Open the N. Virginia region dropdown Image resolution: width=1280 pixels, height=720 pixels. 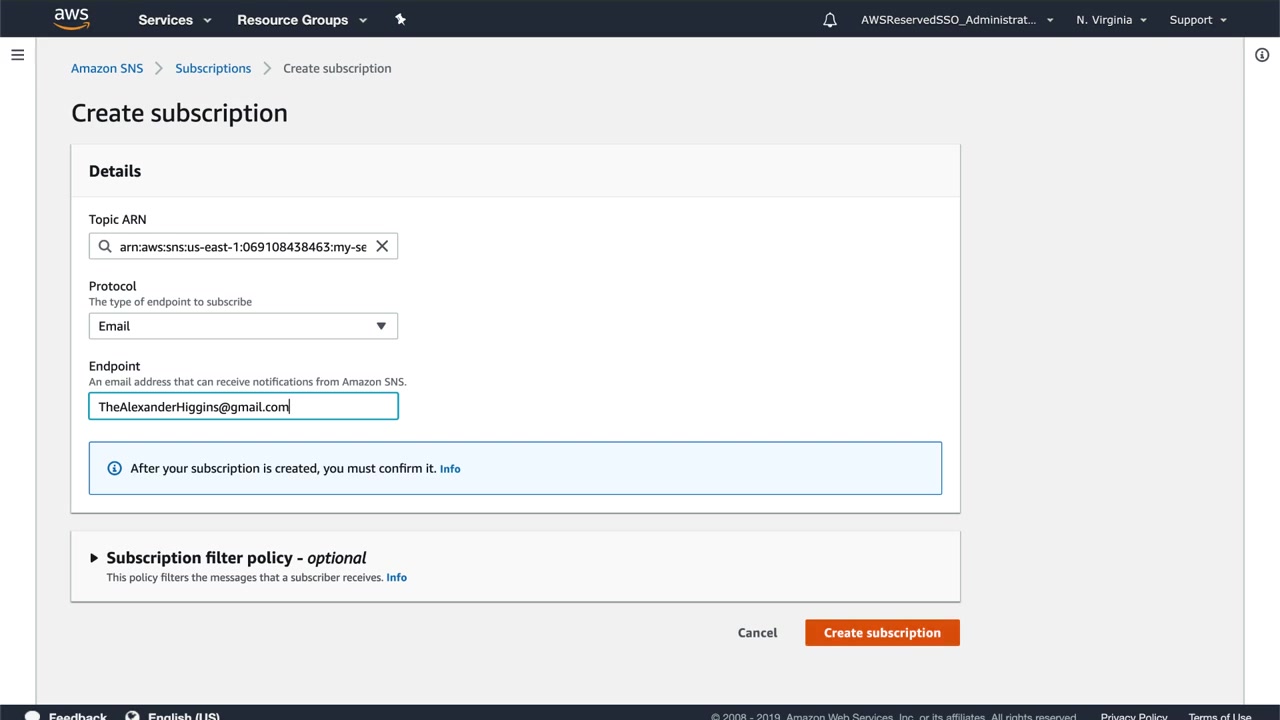pos(1111,20)
